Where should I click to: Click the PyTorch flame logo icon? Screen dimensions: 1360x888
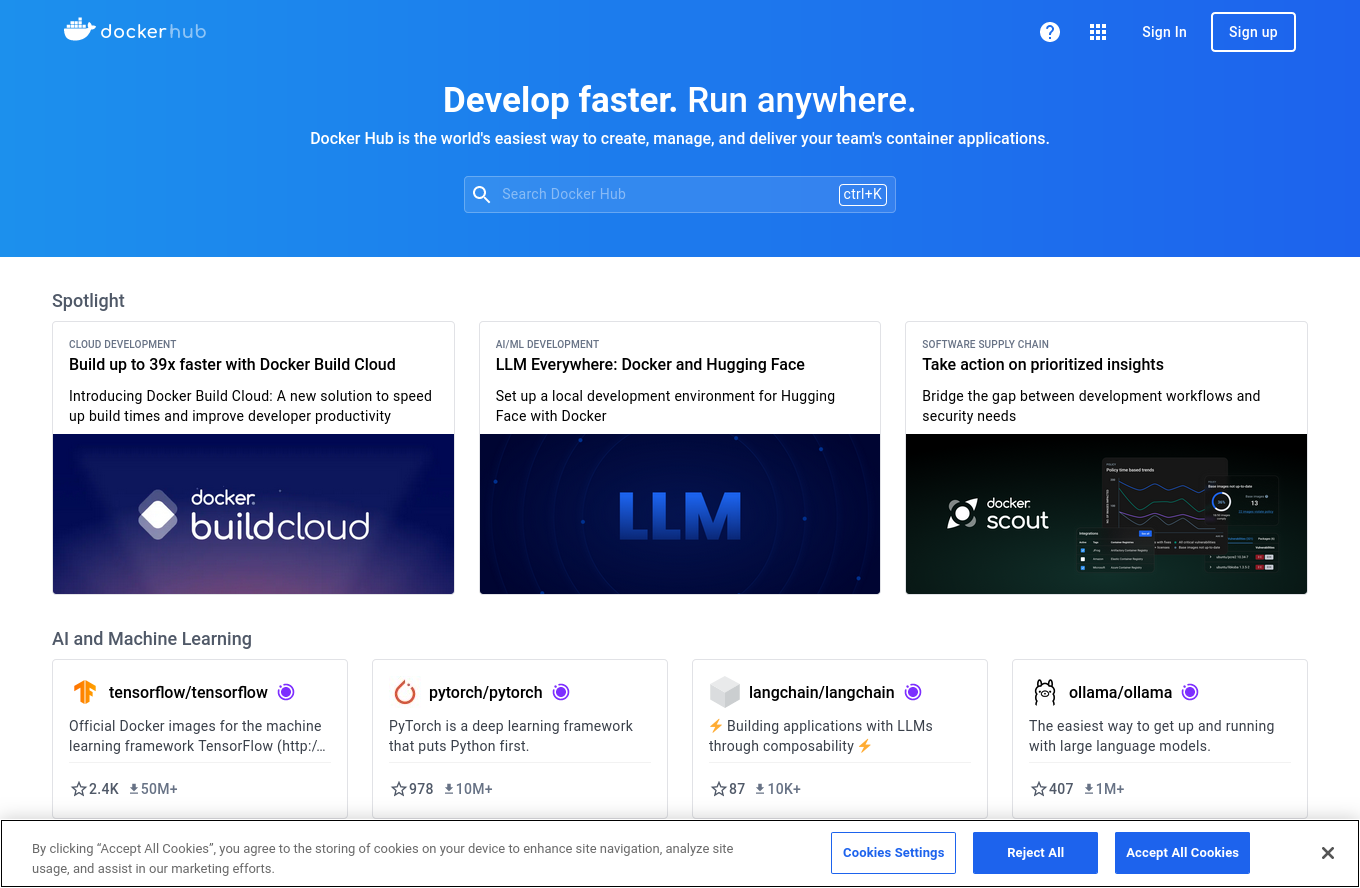pyautogui.click(x=405, y=692)
